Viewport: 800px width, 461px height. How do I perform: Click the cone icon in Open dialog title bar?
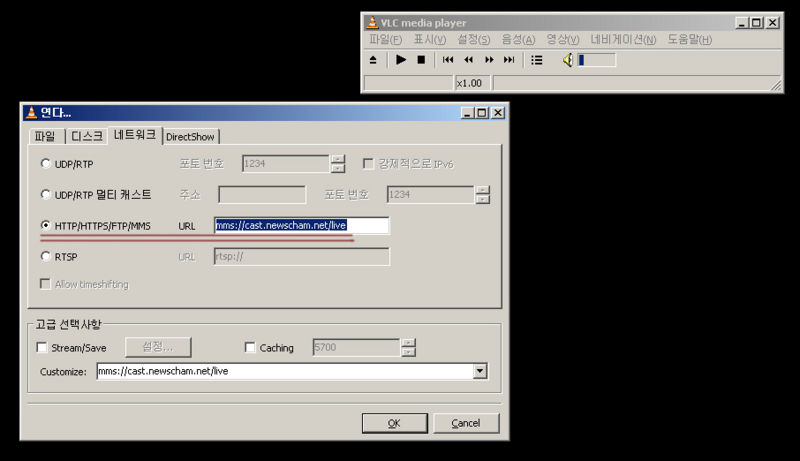click(x=32, y=112)
